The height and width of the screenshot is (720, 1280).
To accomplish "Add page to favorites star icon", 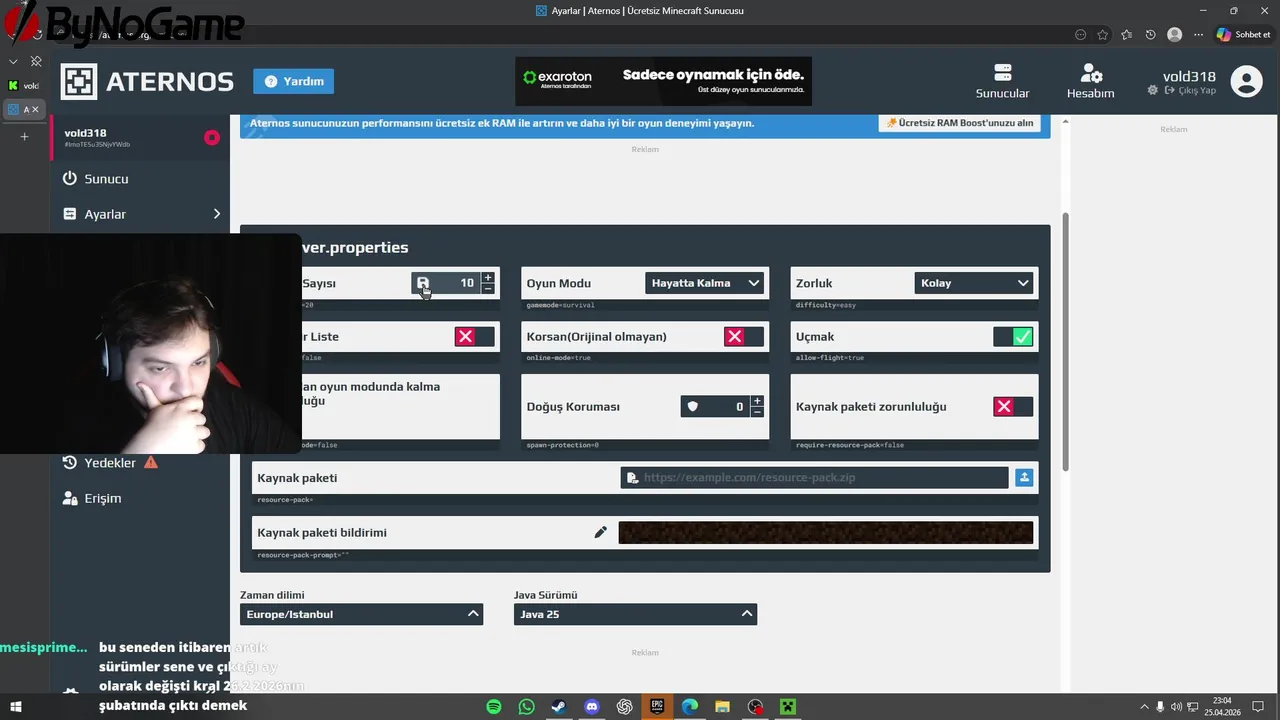I will [1103, 35].
